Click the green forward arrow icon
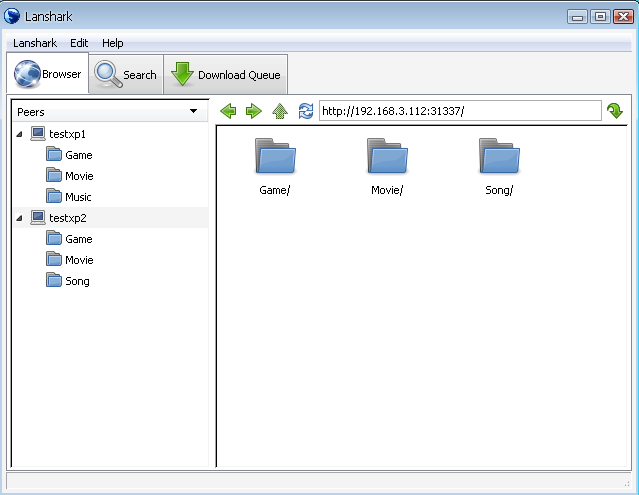Image resolution: width=639 pixels, height=495 pixels. point(254,111)
